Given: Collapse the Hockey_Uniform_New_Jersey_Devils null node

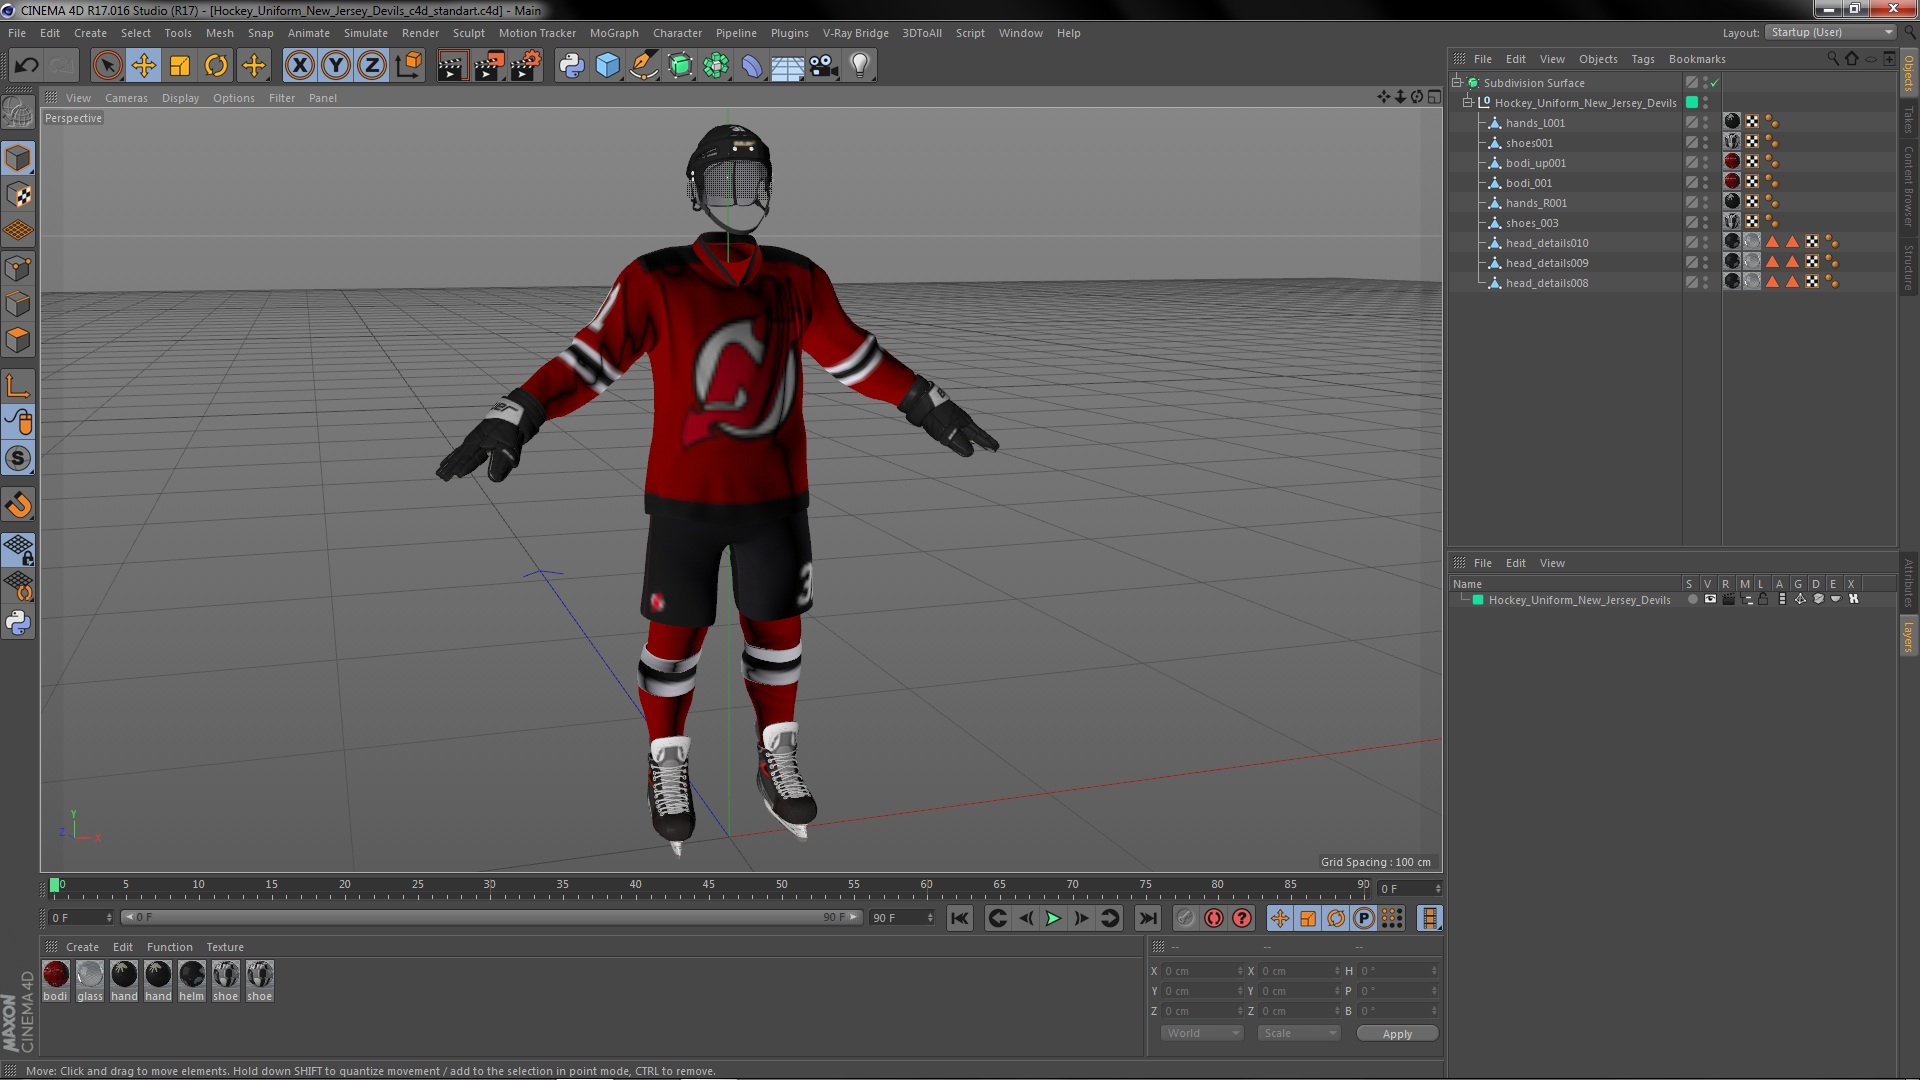Looking at the screenshot, I should [1468, 103].
